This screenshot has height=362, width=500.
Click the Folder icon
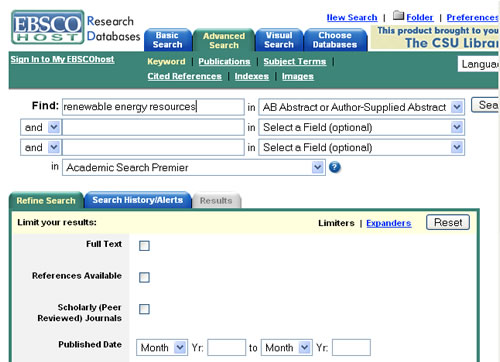pyautogui.click(x=398, y=15)
